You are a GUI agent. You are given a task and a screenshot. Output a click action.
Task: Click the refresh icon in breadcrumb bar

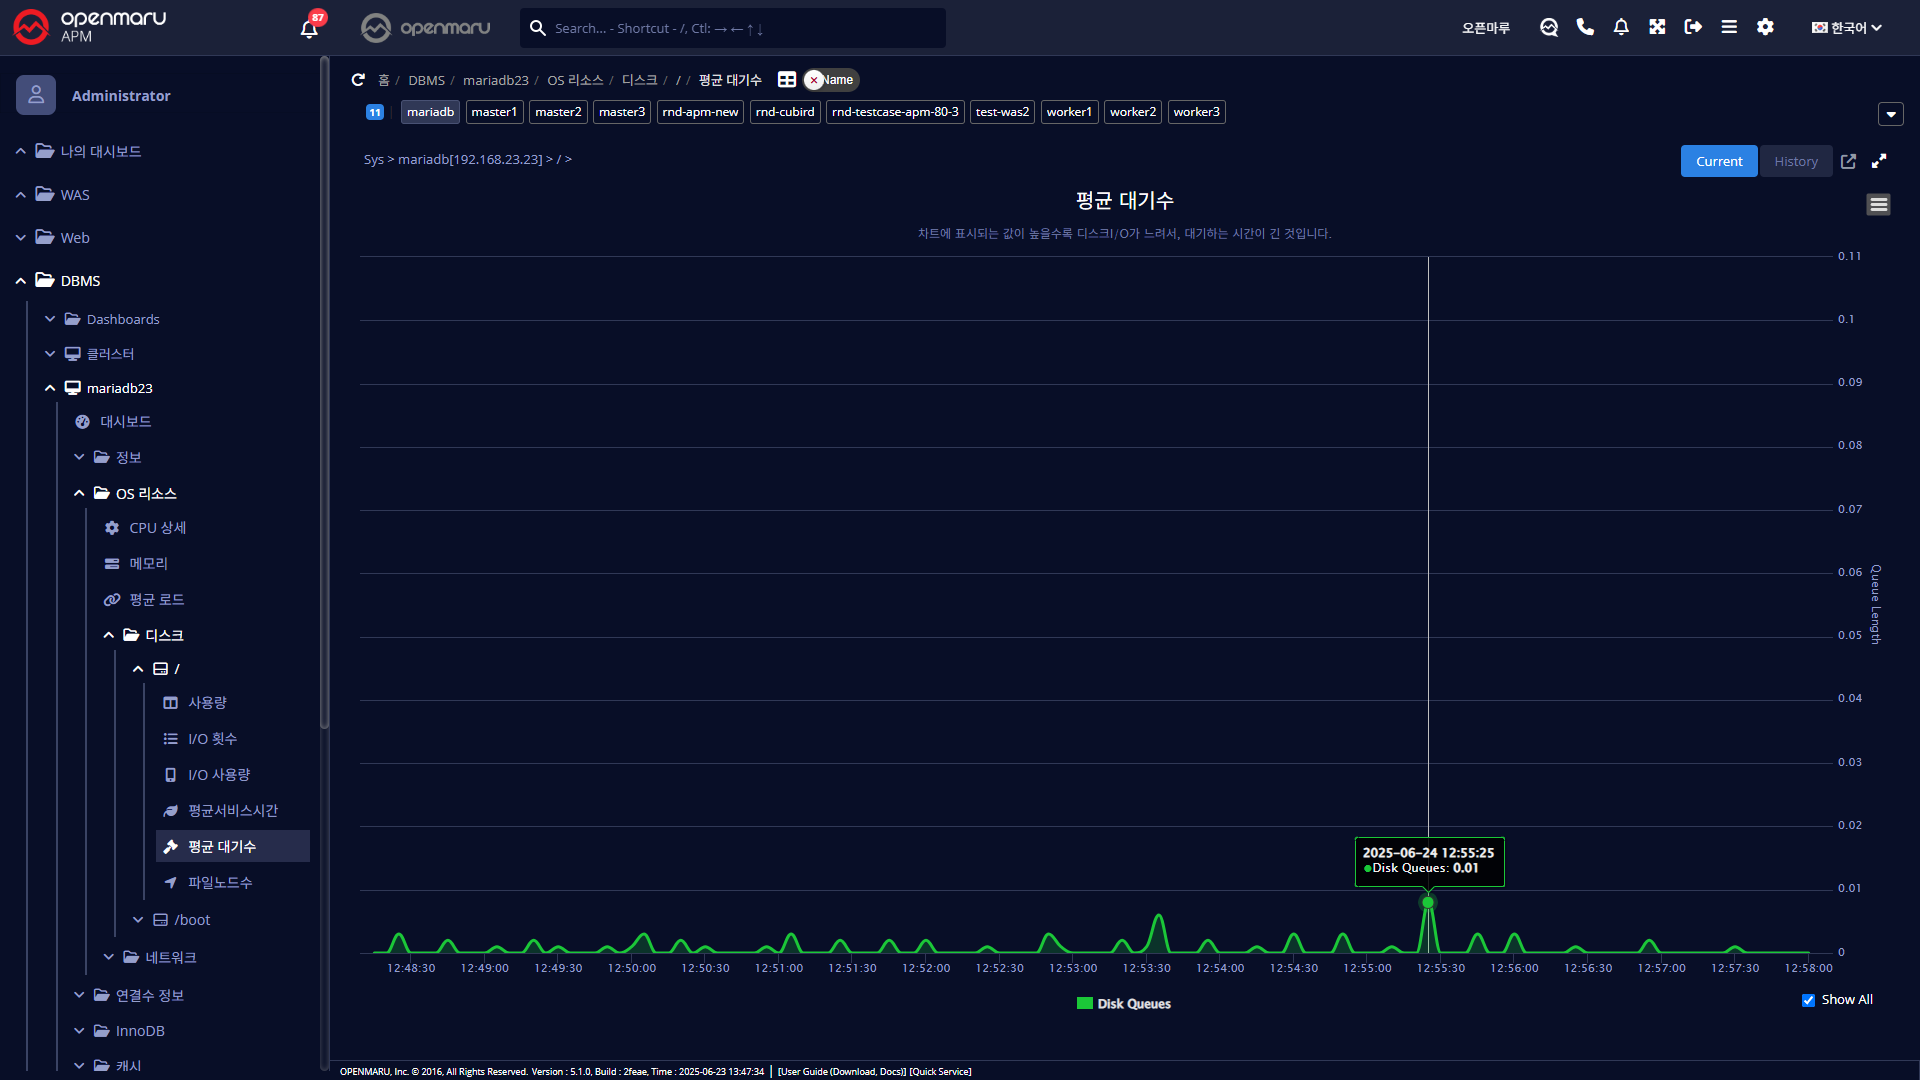tap(358, 80)
